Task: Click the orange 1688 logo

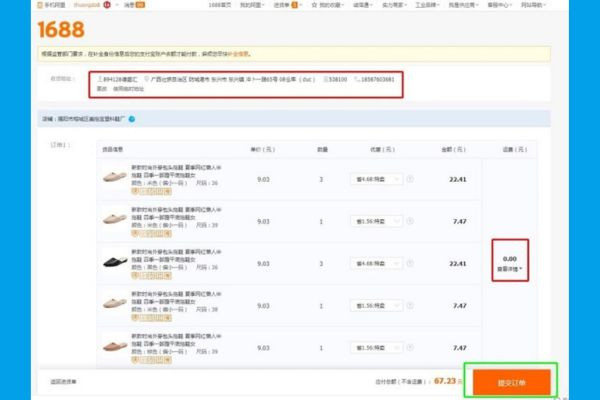Action: (x=61, y=29)
